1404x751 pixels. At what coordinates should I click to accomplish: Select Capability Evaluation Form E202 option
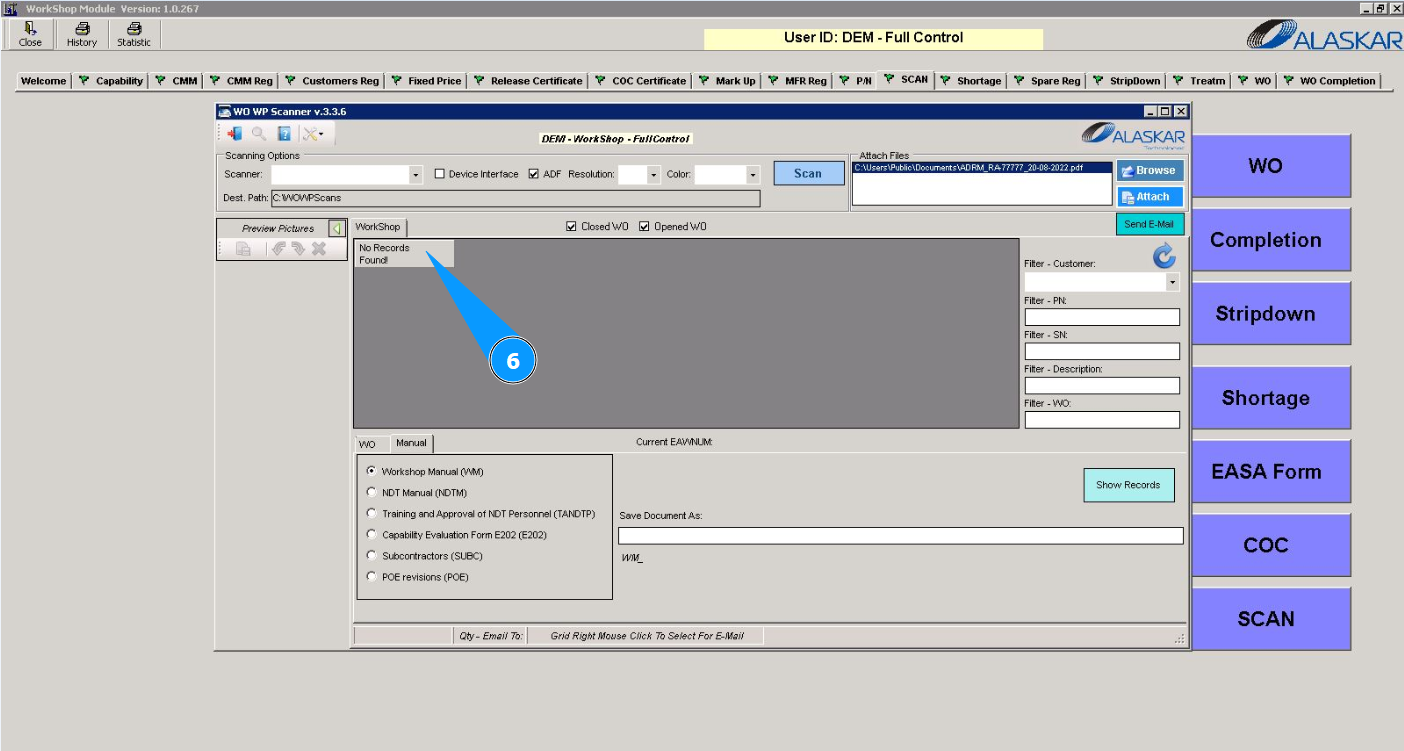click(x=372, y=534)
